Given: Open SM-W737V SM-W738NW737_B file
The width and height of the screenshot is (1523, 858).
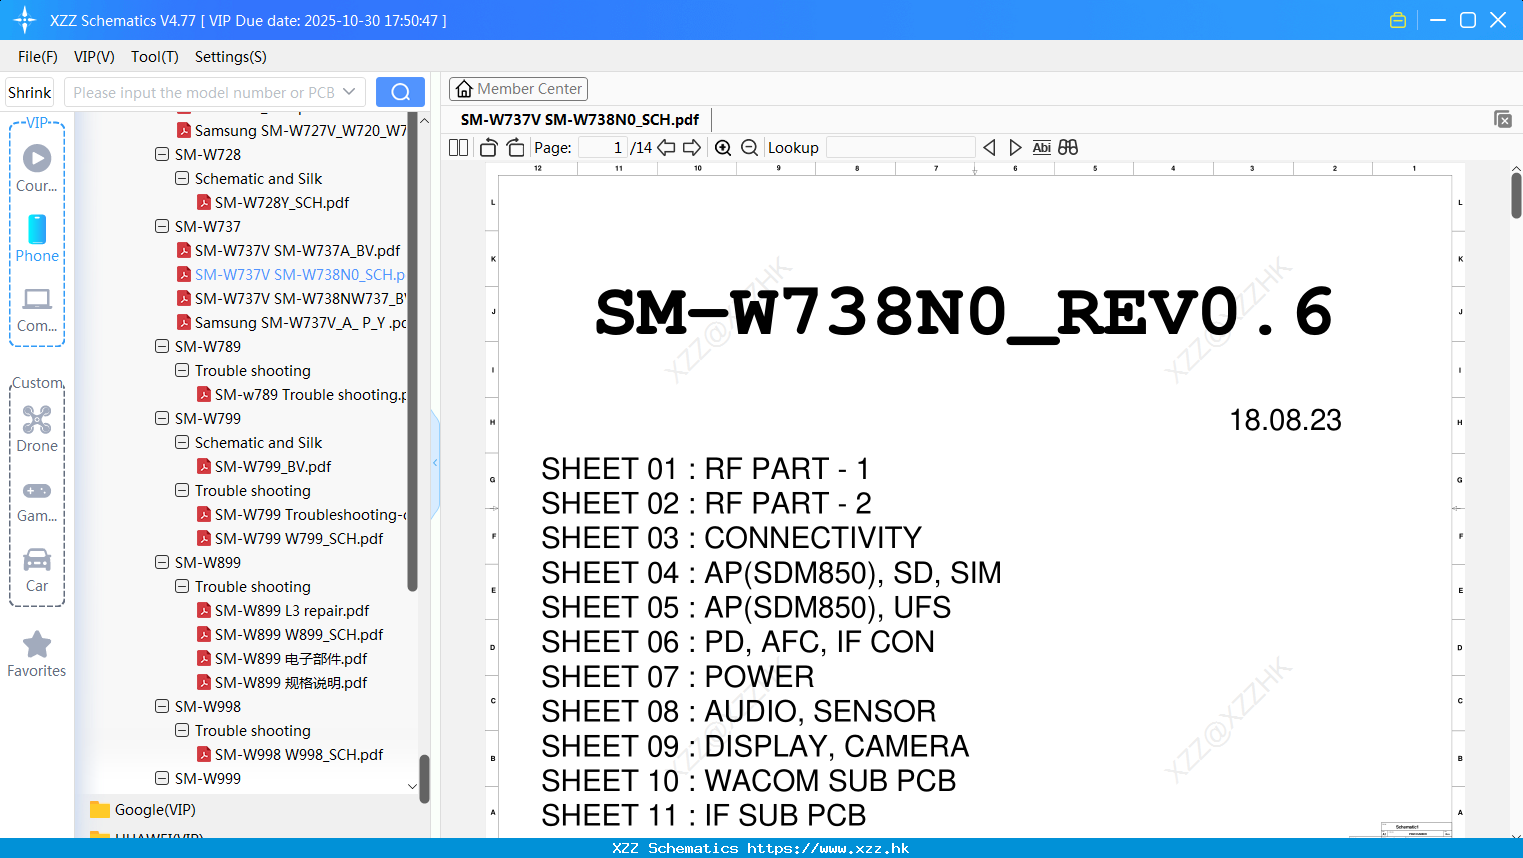Looking at the screenshot, I should (292, 298).
